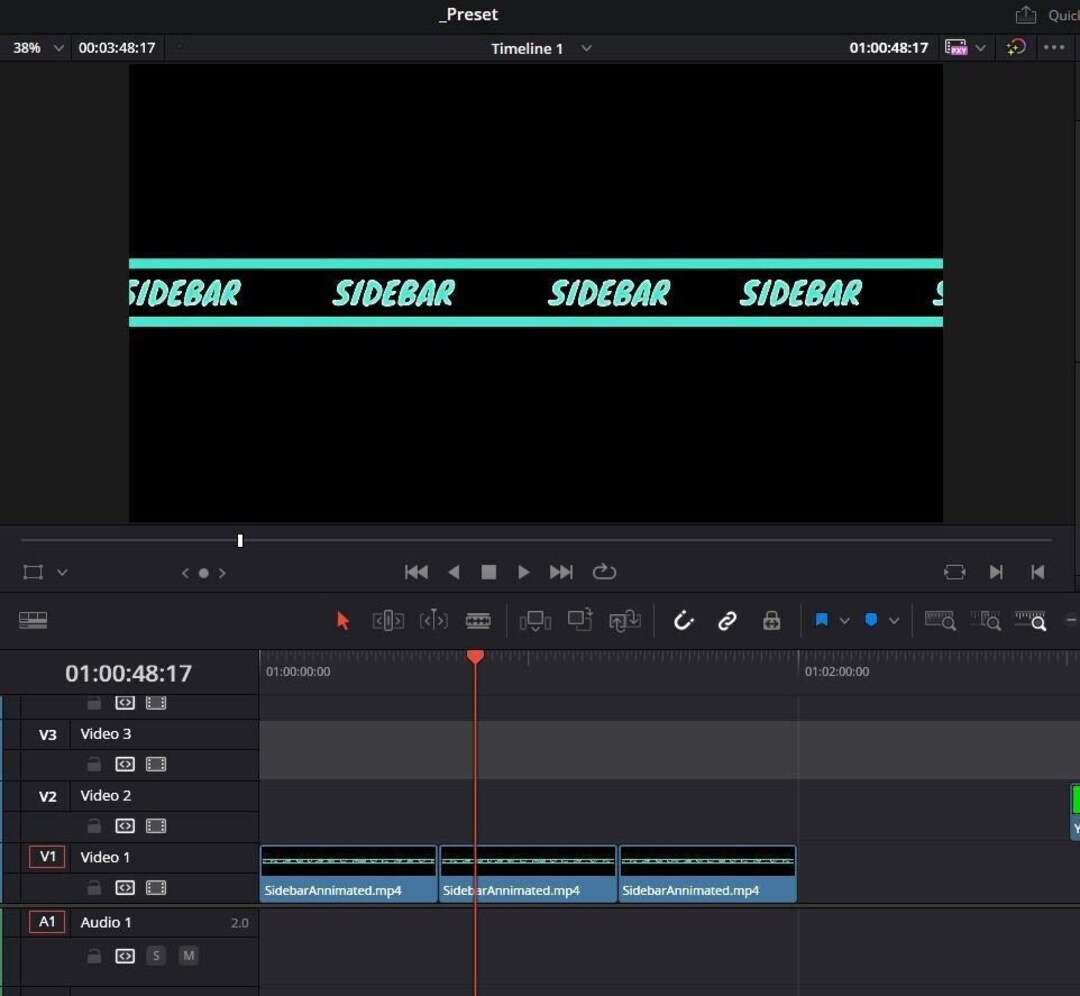
Task: Solo the Audio 1 track
Action: (x=156, y=955)
